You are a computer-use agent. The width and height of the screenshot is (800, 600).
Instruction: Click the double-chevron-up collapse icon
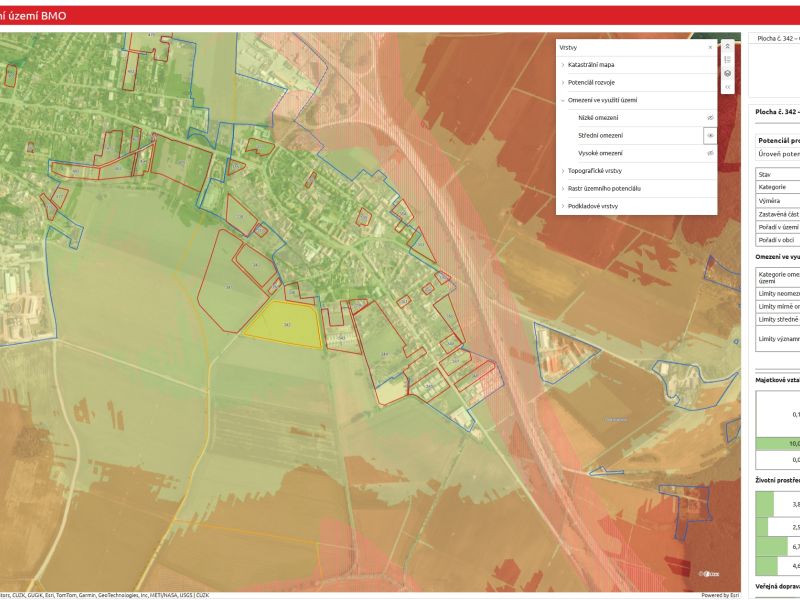[x=727, y=45]
